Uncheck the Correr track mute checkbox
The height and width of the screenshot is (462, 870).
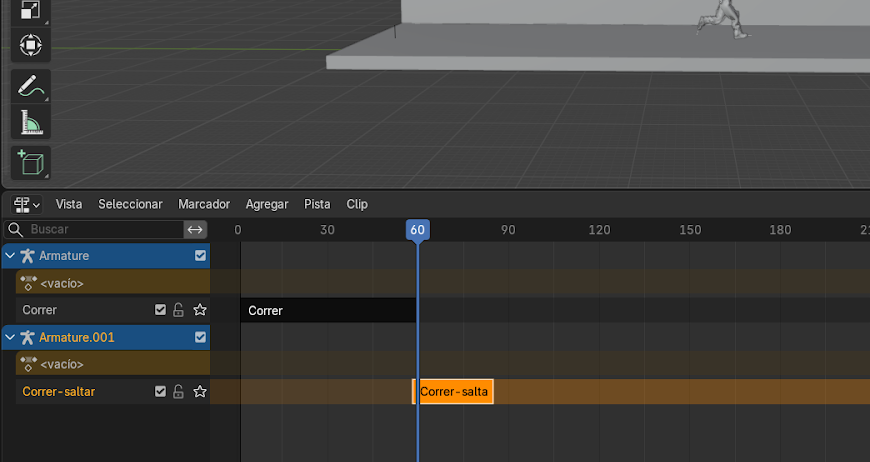(160, 310)
